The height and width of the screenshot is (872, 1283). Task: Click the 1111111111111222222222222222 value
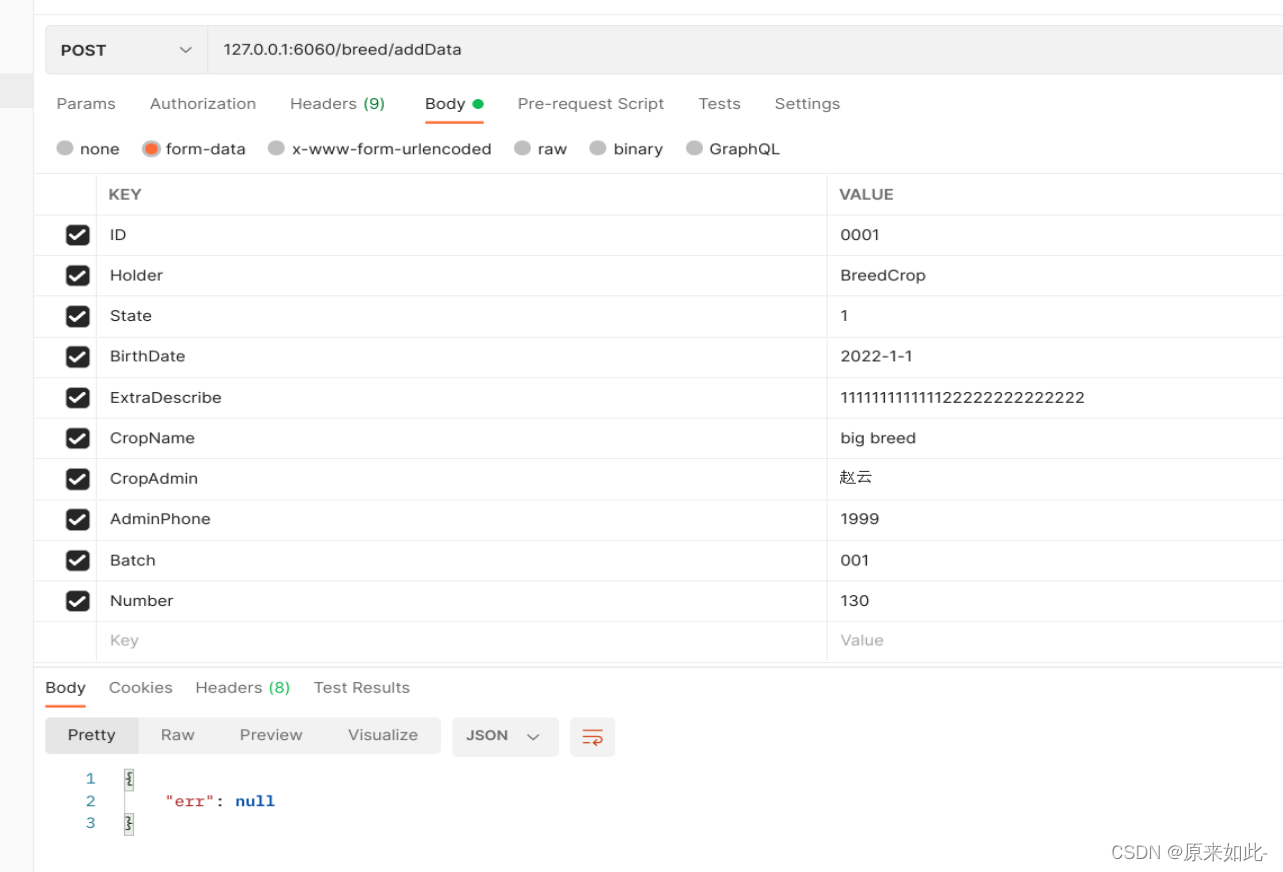click(962, 397)
